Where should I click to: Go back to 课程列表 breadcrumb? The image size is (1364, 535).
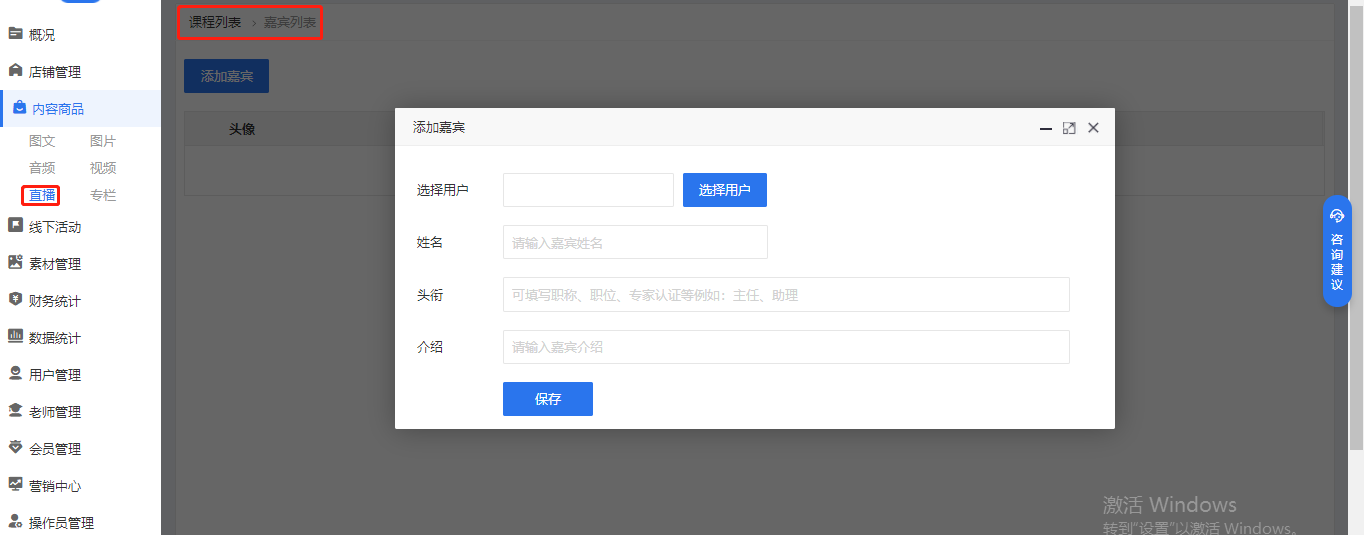pos(215,22)
